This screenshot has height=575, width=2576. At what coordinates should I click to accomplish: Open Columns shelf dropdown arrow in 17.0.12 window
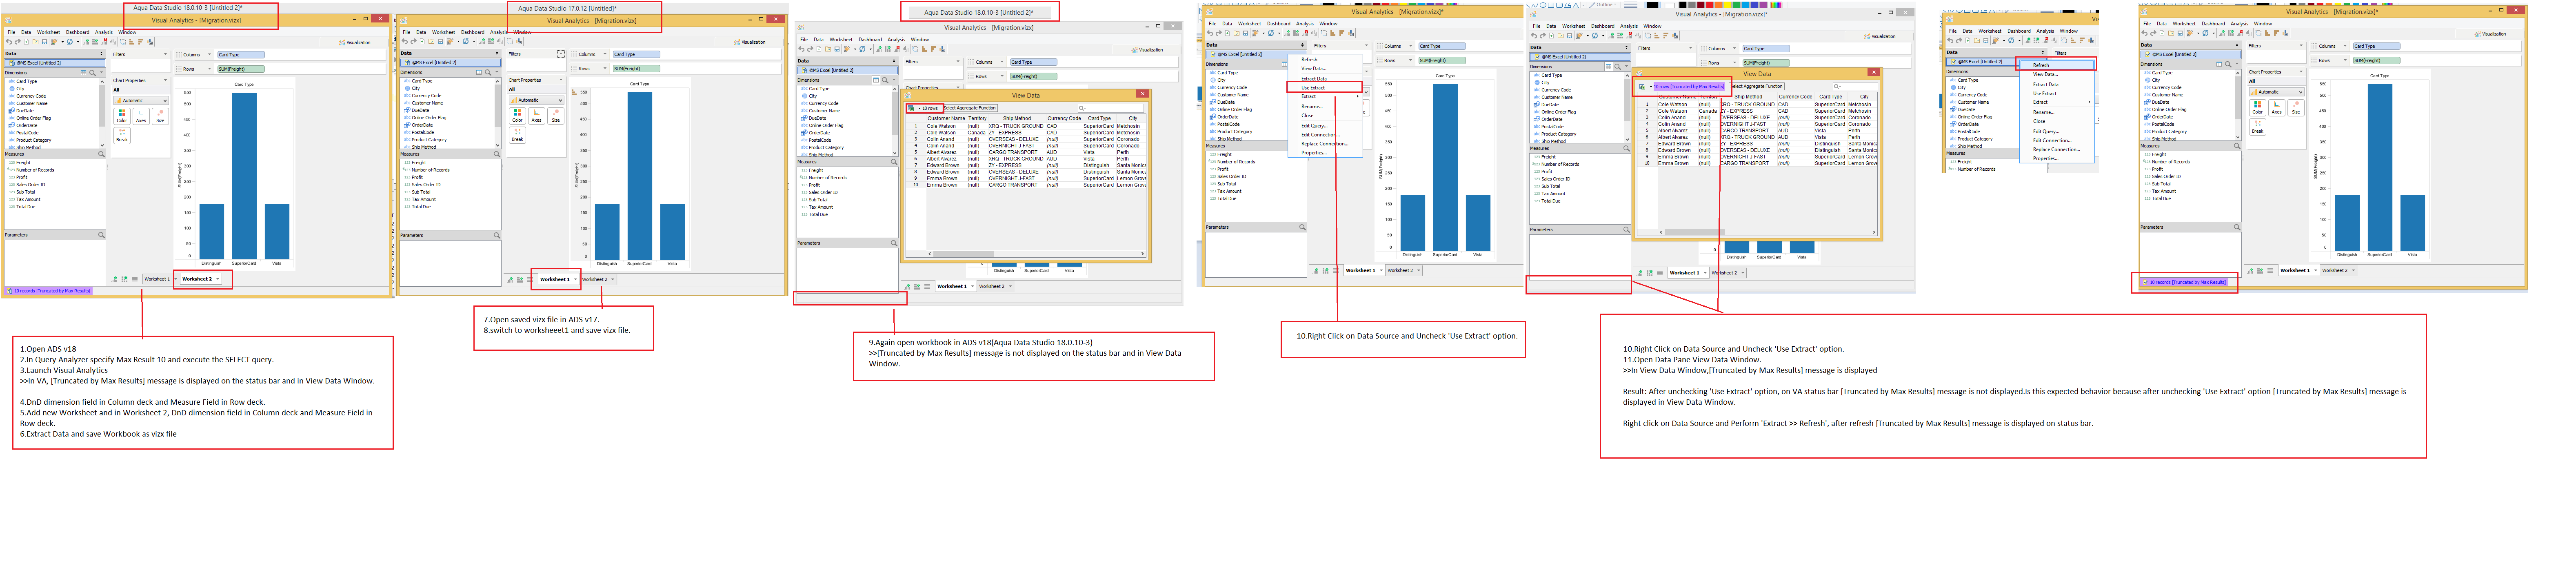[x=605, y=54]
